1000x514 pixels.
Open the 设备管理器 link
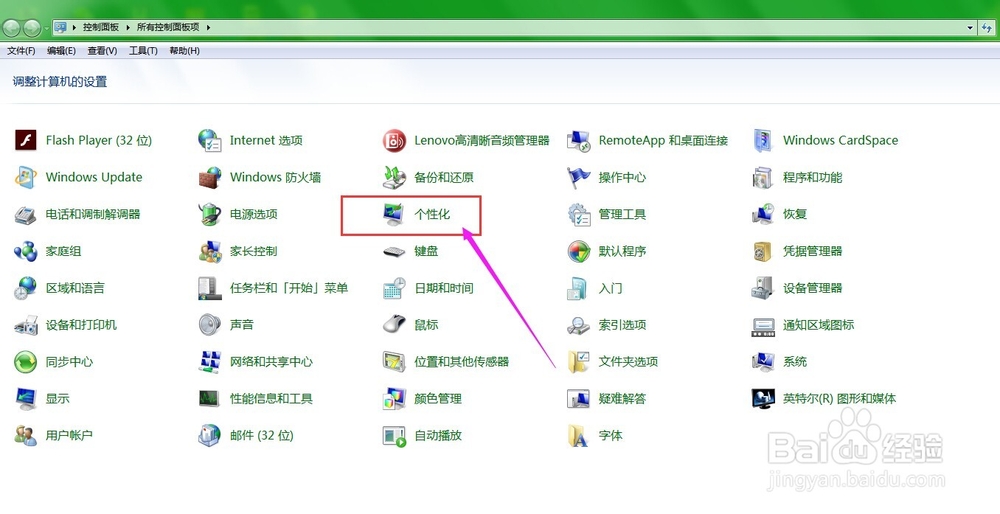812,288
